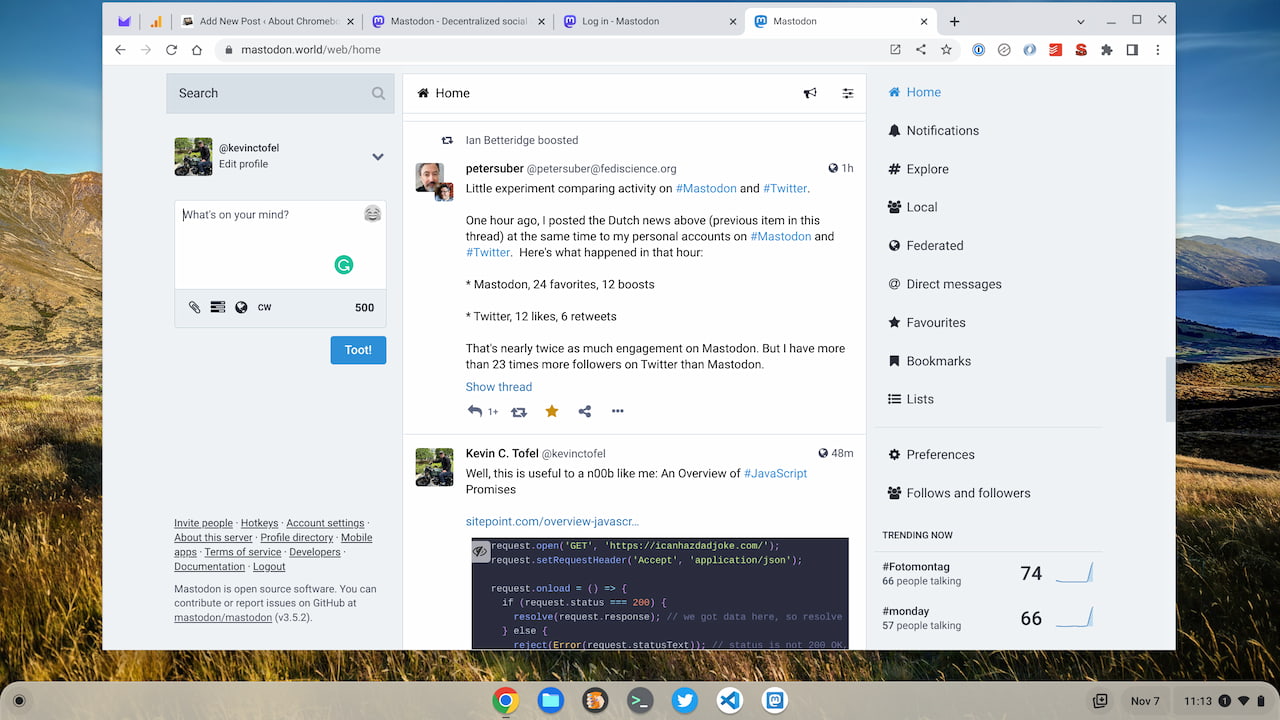Change post privacy globe icon
The height and width of the screenshot is (720, 1280).
point(241,308)
